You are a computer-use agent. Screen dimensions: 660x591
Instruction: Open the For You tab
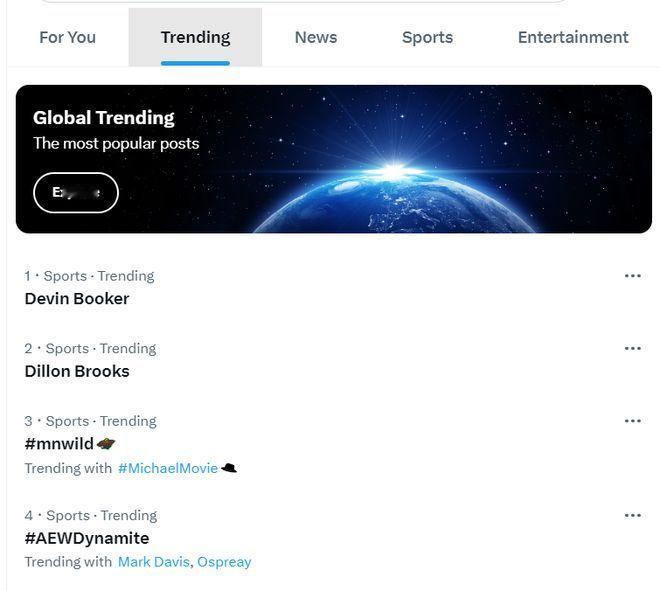(x=67, y=38)
